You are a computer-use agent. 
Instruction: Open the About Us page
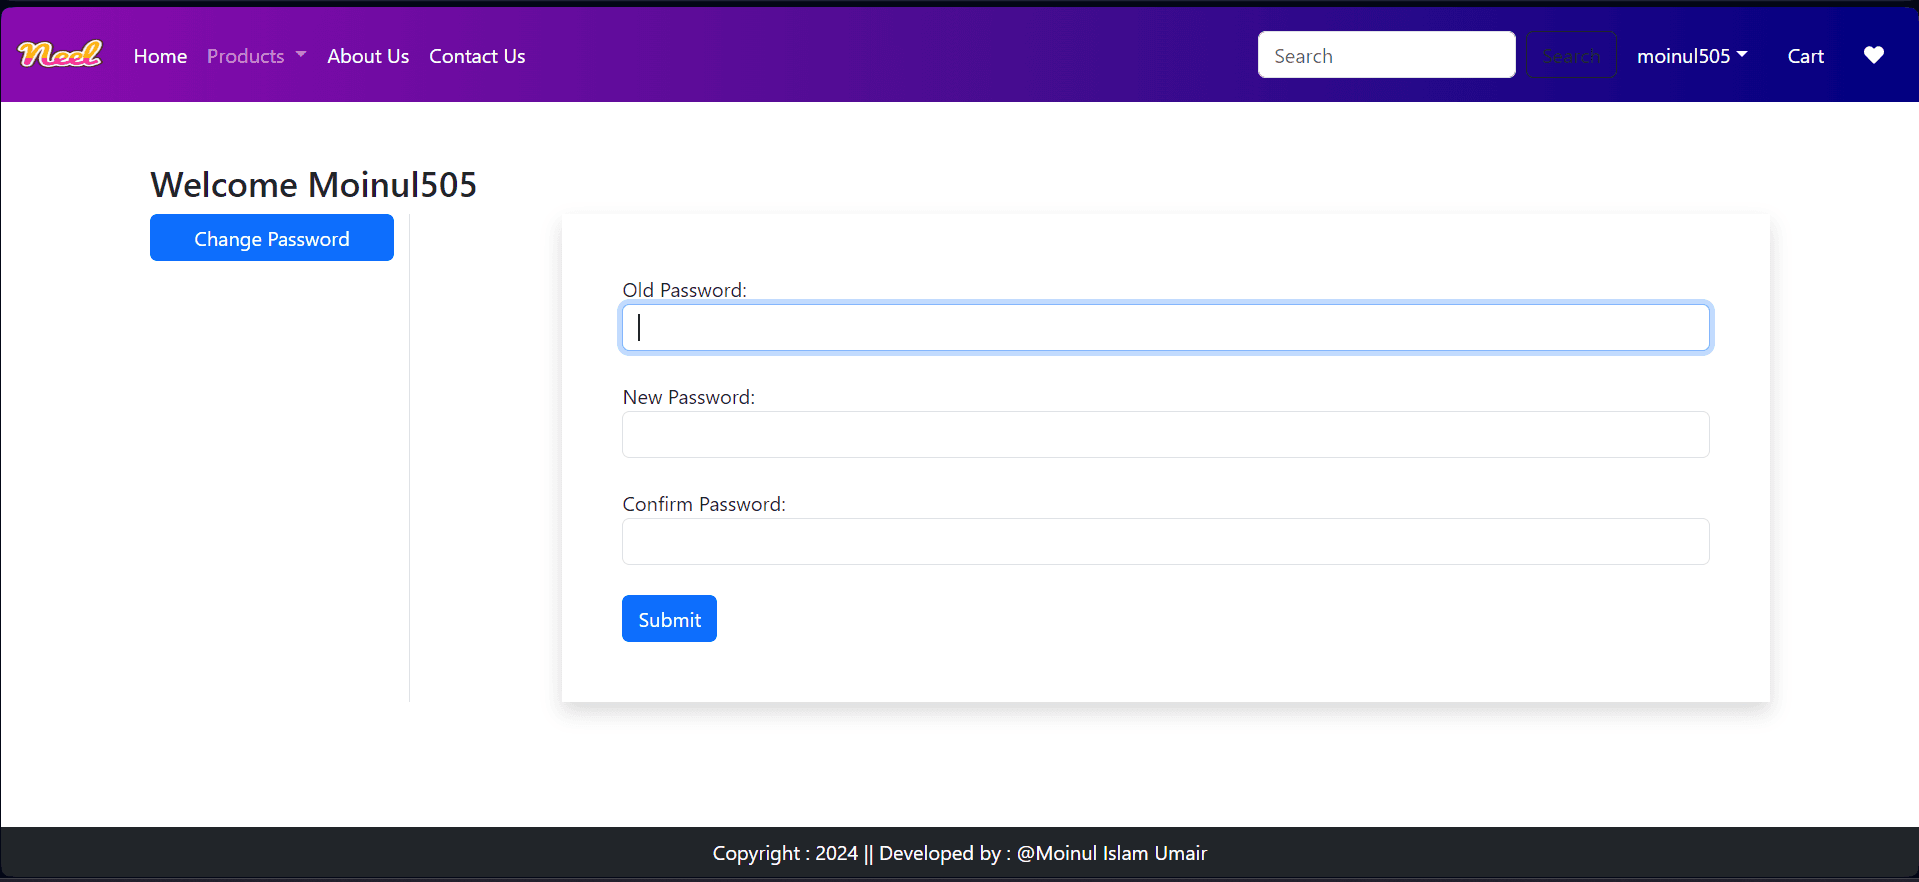point(368,56)
